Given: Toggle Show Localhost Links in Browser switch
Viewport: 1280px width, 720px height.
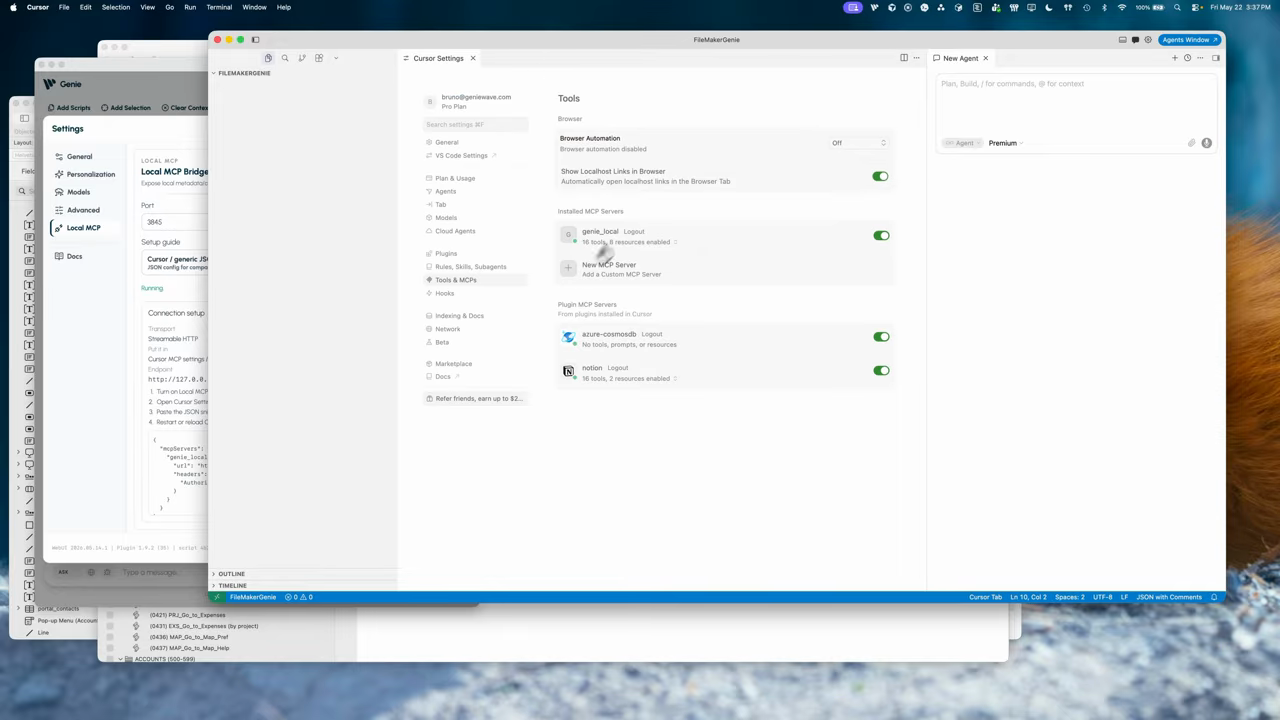Looking at the screenshot, I should 880,176.
